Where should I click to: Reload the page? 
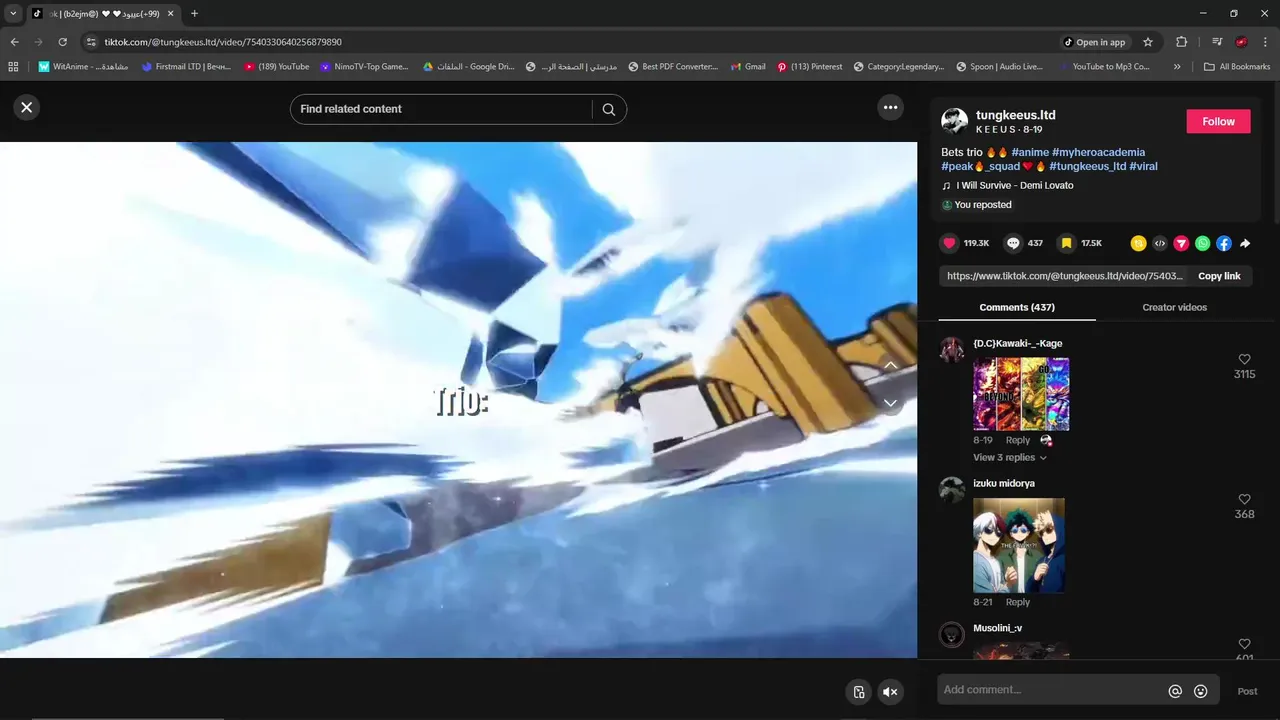62,42
